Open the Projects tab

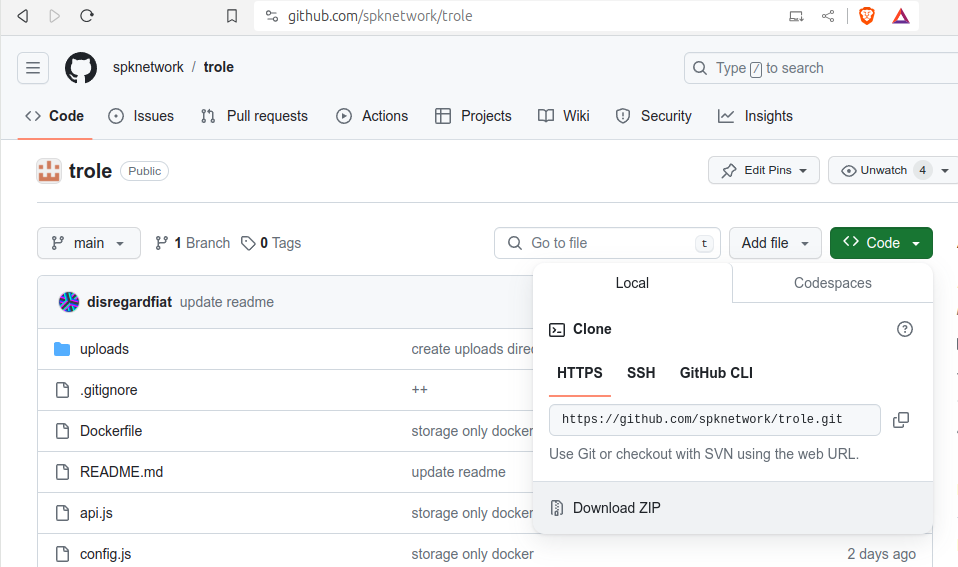click(x=473, y=116)
